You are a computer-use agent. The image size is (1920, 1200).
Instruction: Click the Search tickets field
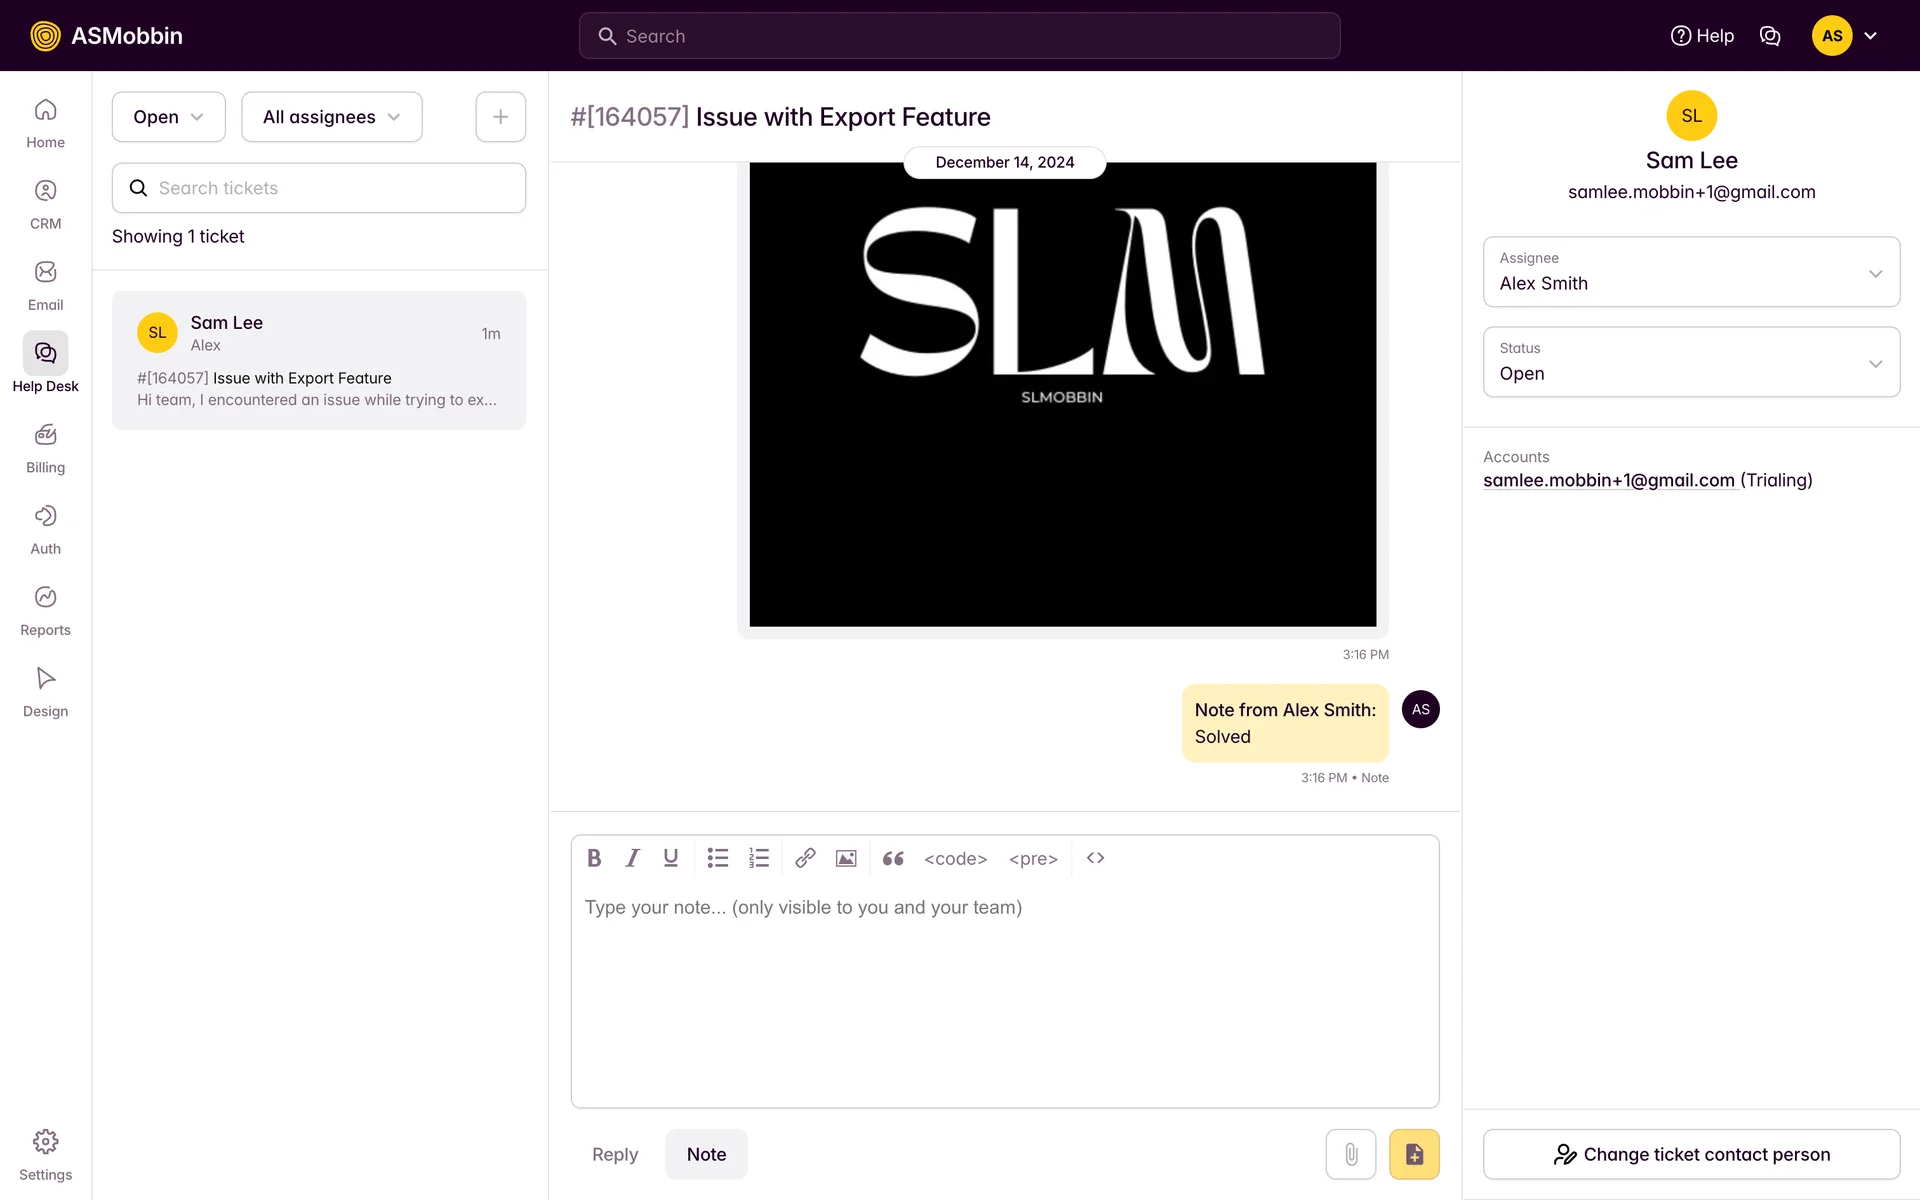(319, 188)
